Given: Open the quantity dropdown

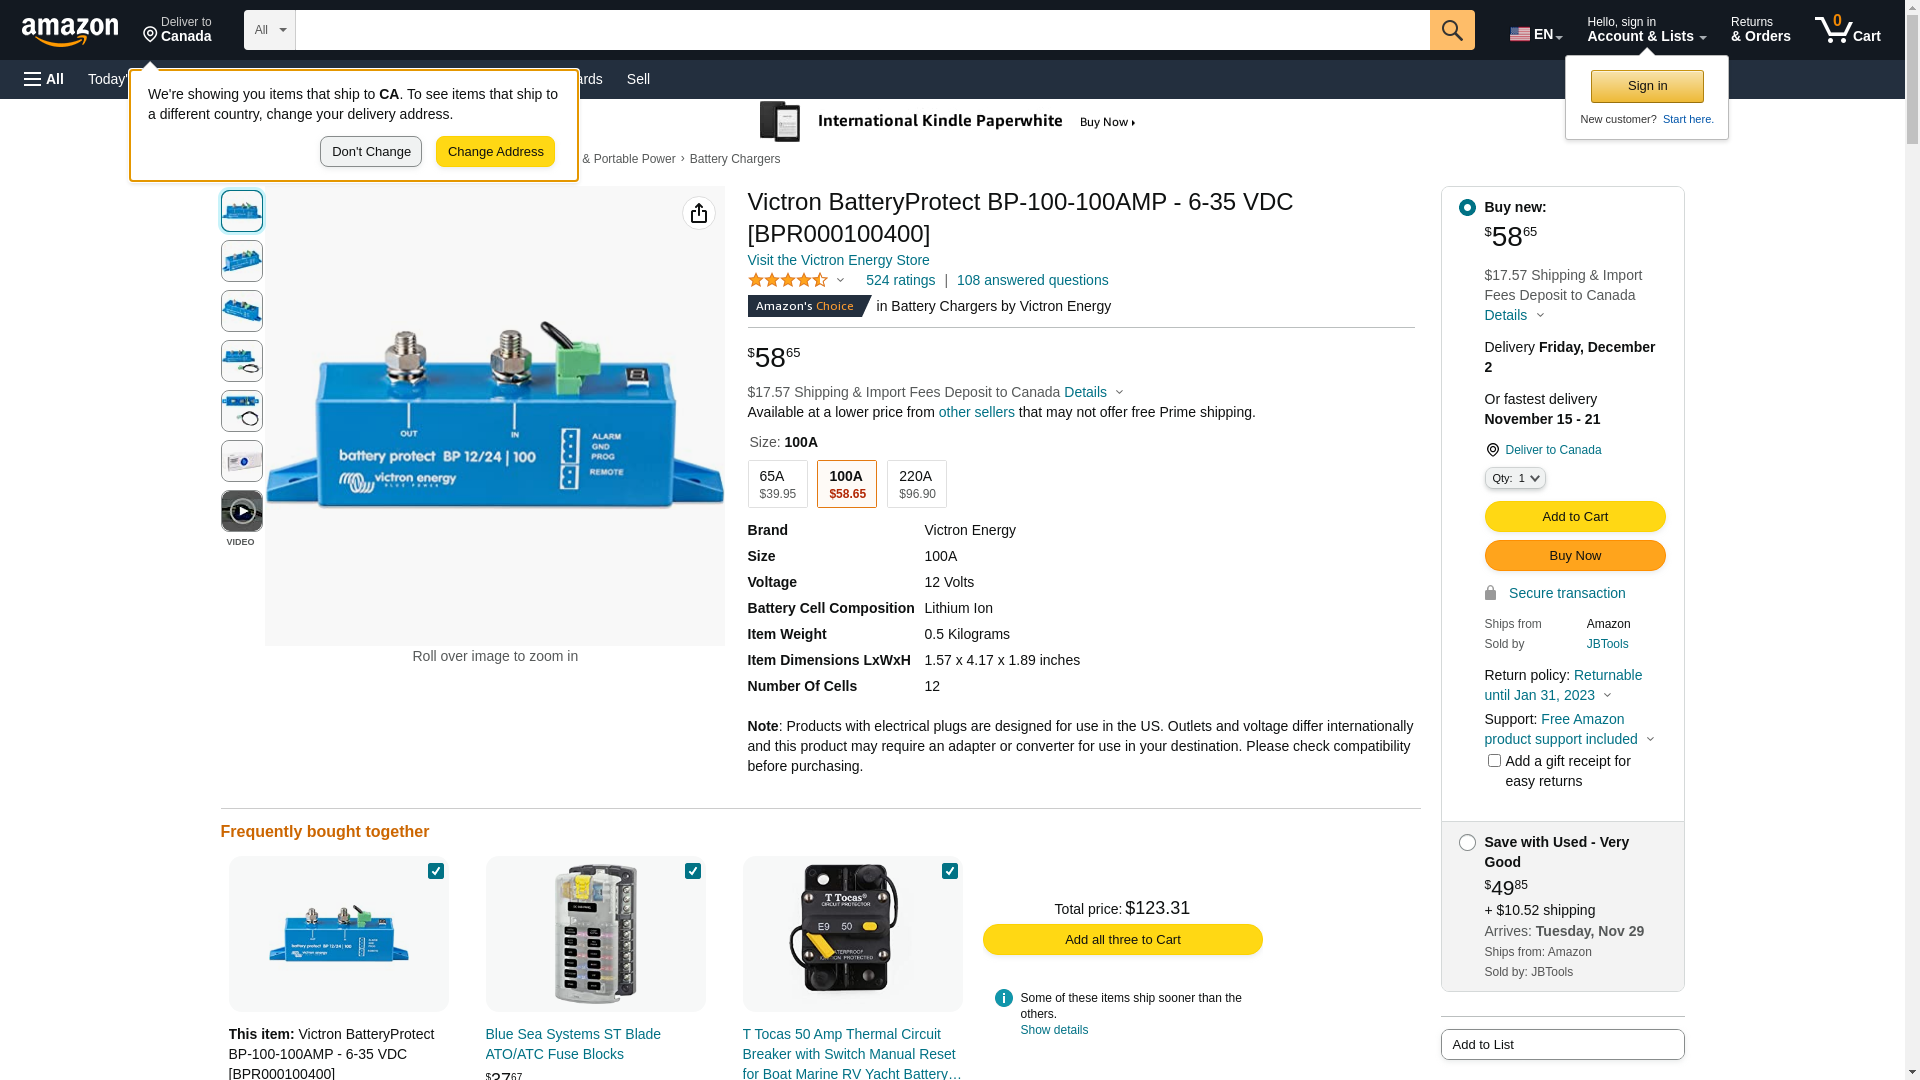Looking at the screenshot, I should coord(1515,478).
